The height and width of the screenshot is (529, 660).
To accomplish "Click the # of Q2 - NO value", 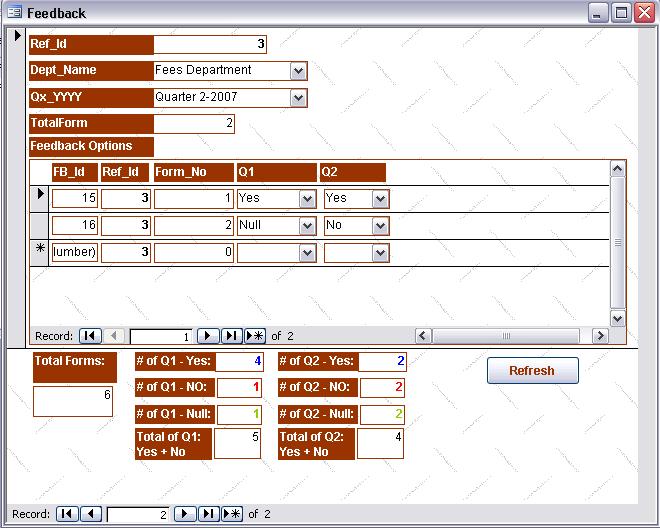I will click(x=382, y=388).
